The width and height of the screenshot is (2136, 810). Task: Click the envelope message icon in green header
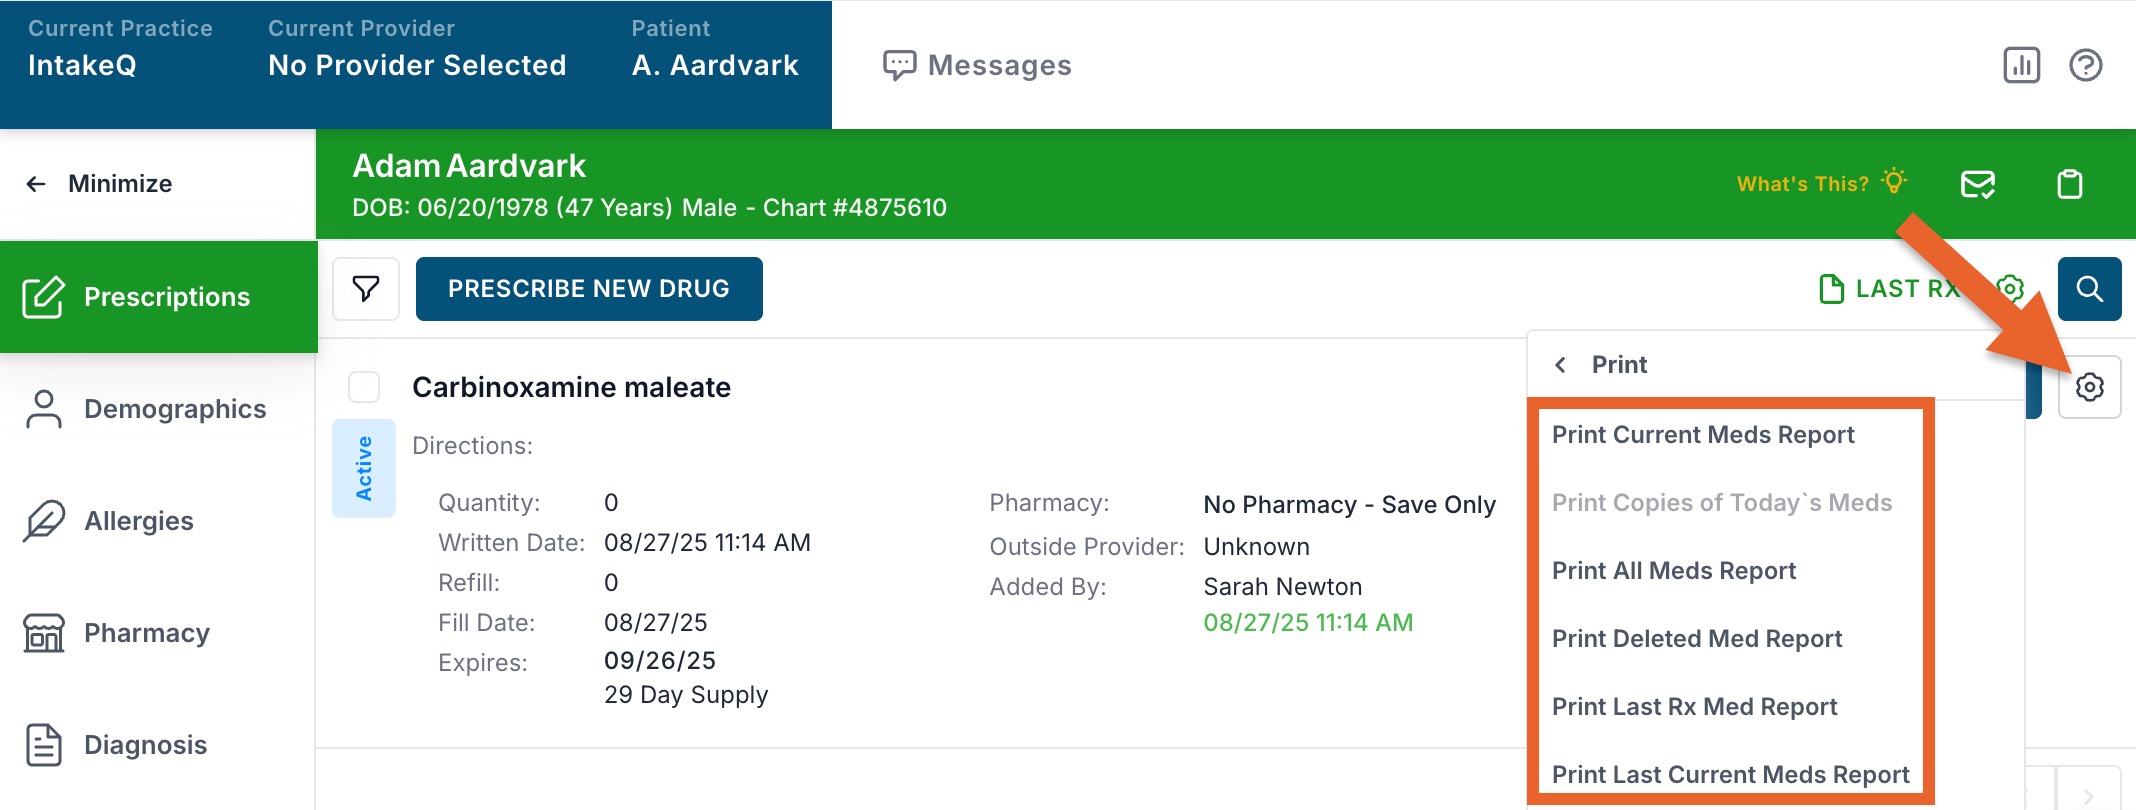click(1977, 184)
